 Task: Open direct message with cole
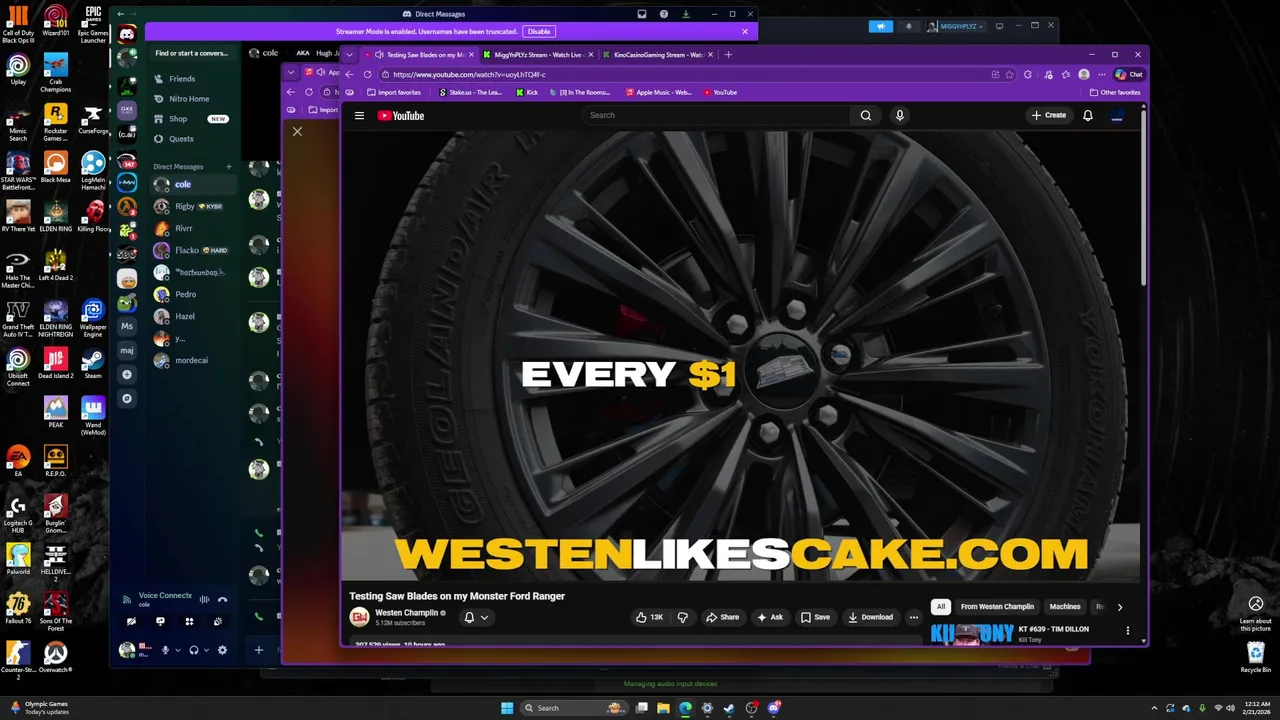[x=193, y=184]
